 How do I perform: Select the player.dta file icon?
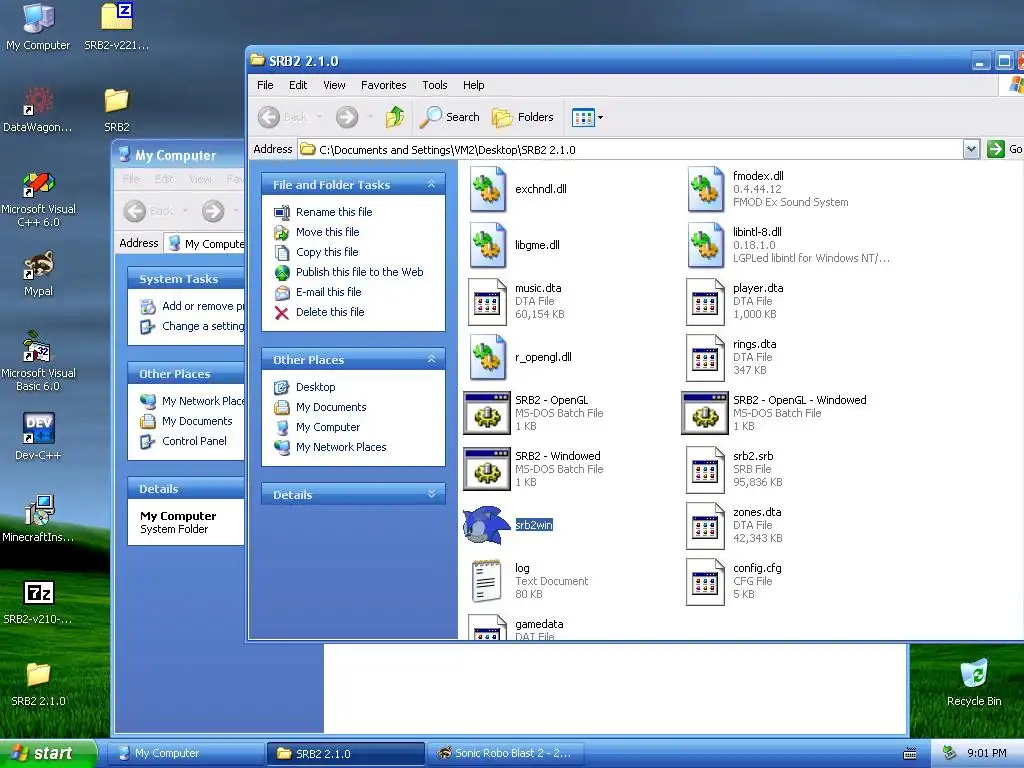pyautogui.click(x=705, y=302)
